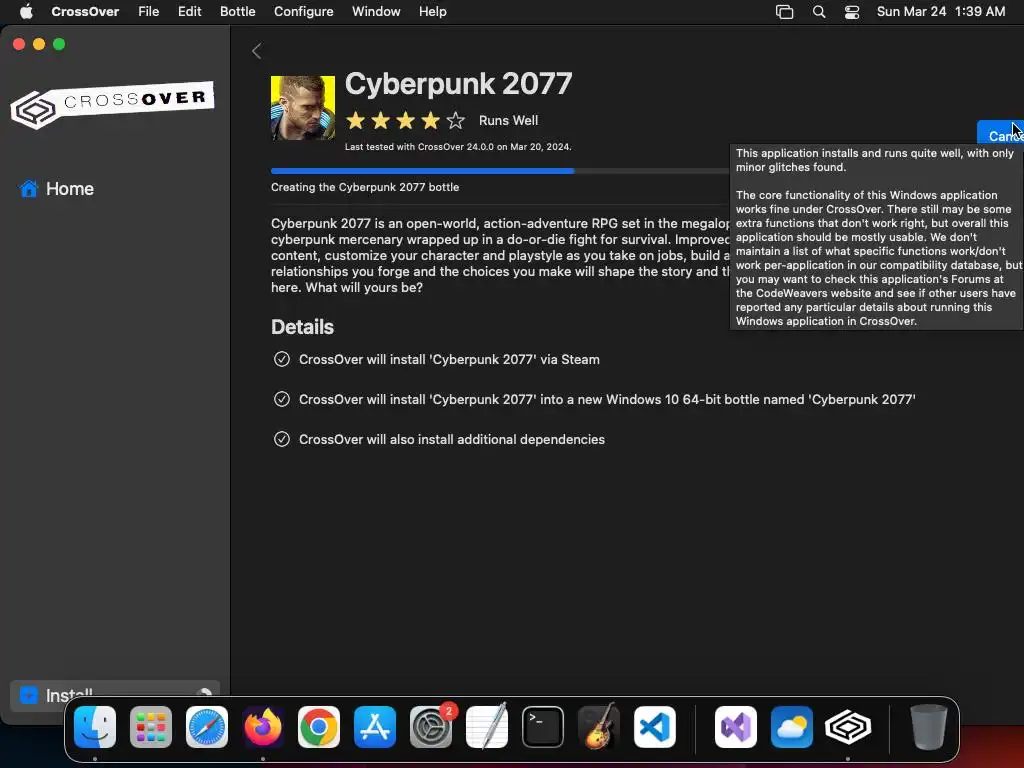1024x768 pixels.
Task: Click the Cyberpunk 2077 cover thumbnail
Action: click(x=302, y=108)
